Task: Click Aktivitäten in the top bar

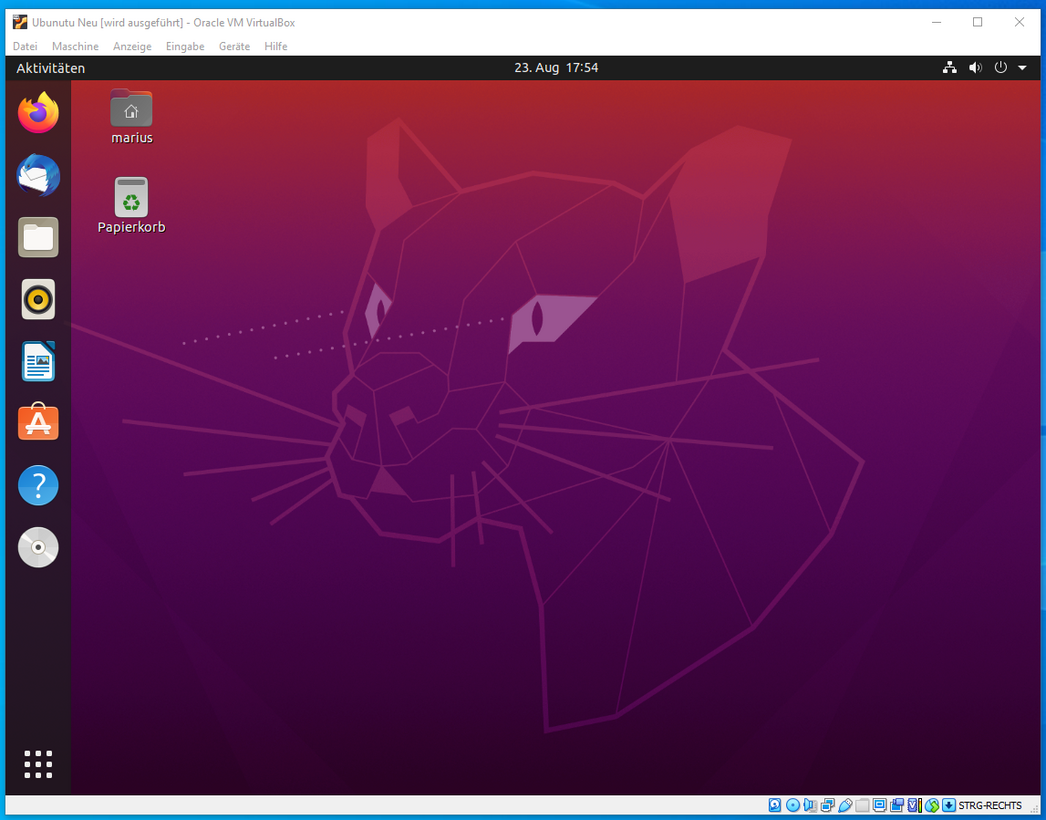Action: click(51, 68)
